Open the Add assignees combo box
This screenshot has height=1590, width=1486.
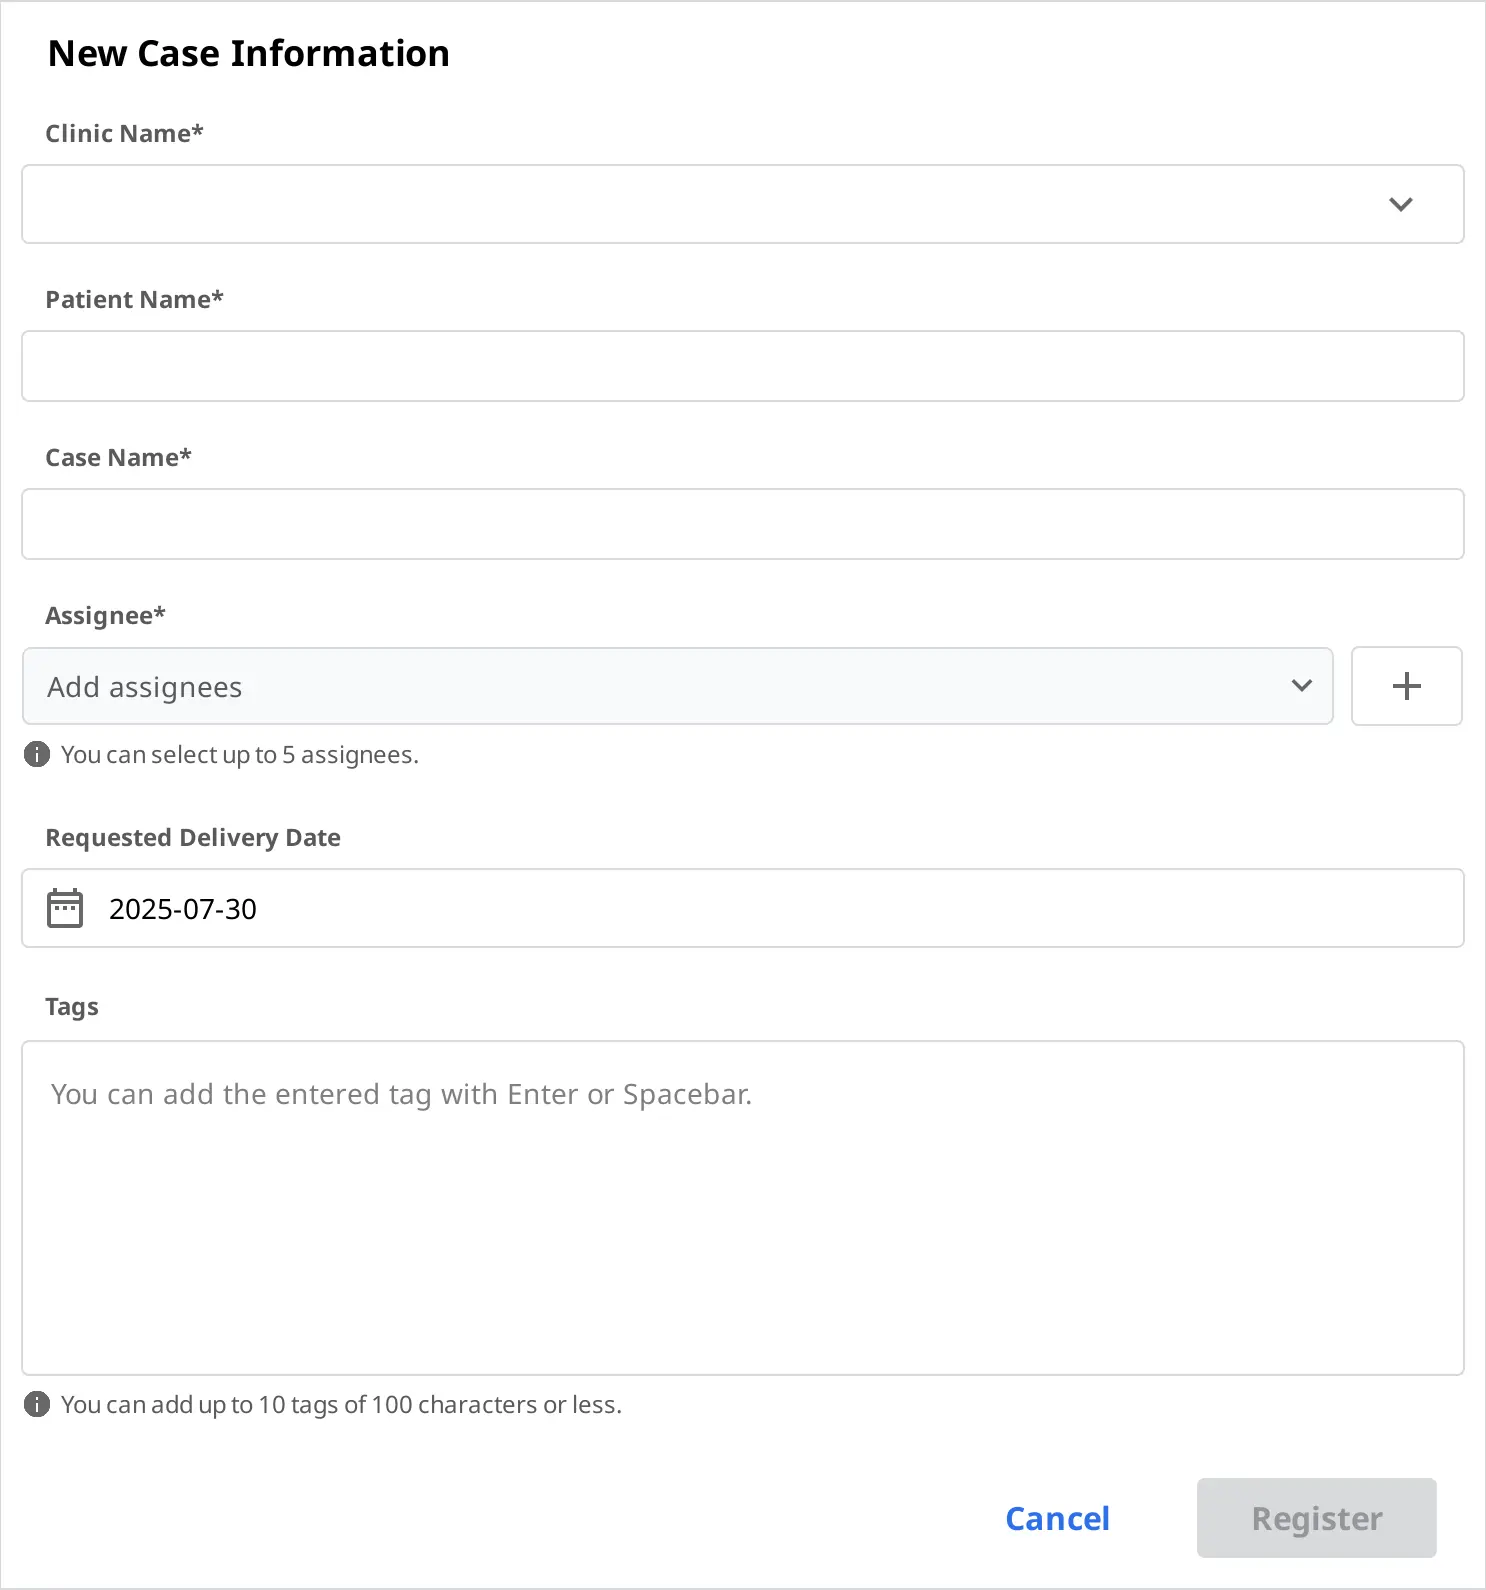click(x=660, y=686)
